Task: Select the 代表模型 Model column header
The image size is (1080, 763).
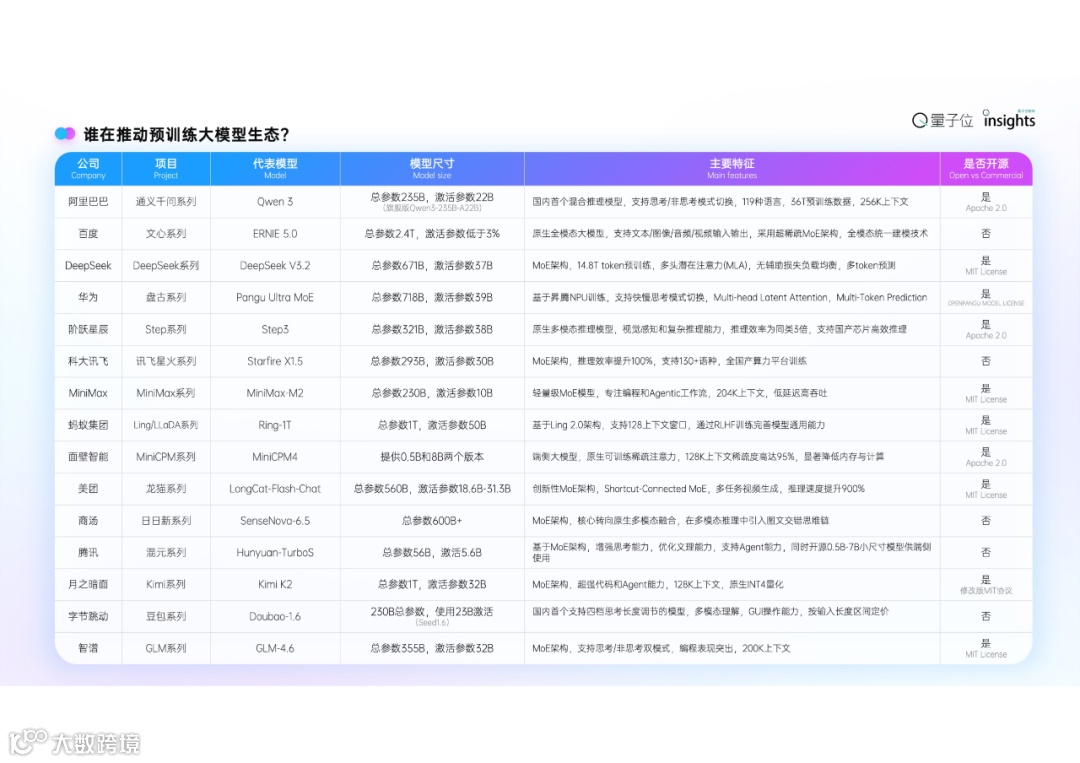Action: pos(275,169)
